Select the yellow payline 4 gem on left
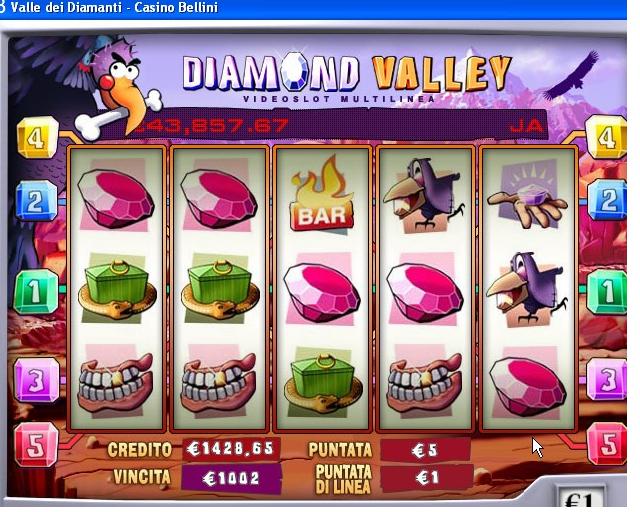 click(x=38, y=138)
